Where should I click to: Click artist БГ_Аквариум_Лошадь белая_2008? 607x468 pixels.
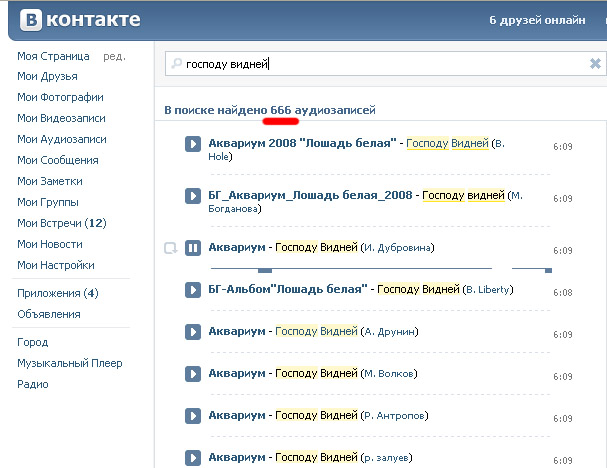[310, 195]
